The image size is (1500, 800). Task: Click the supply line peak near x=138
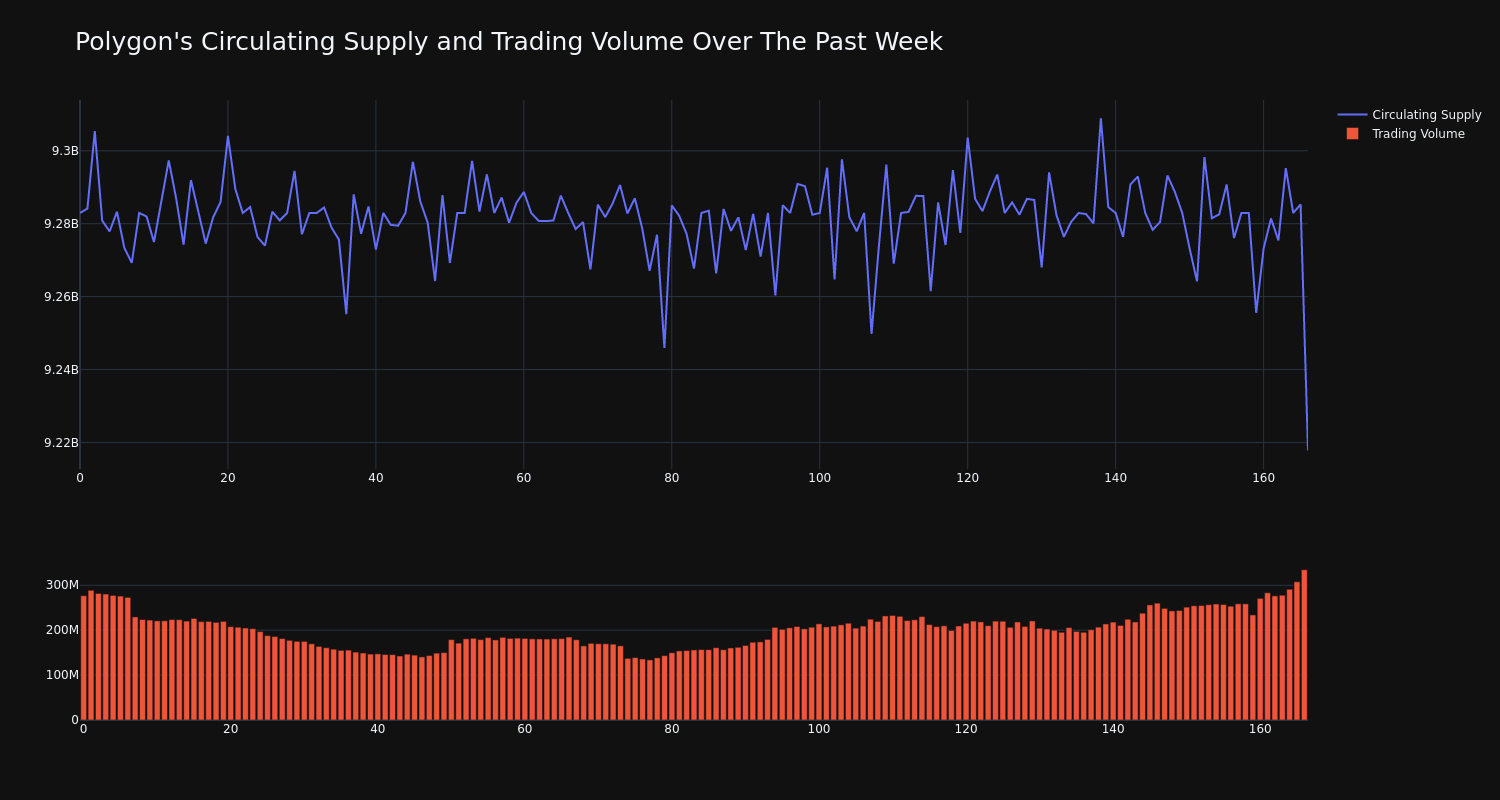pyautogui.click(x=1101, y=119)
